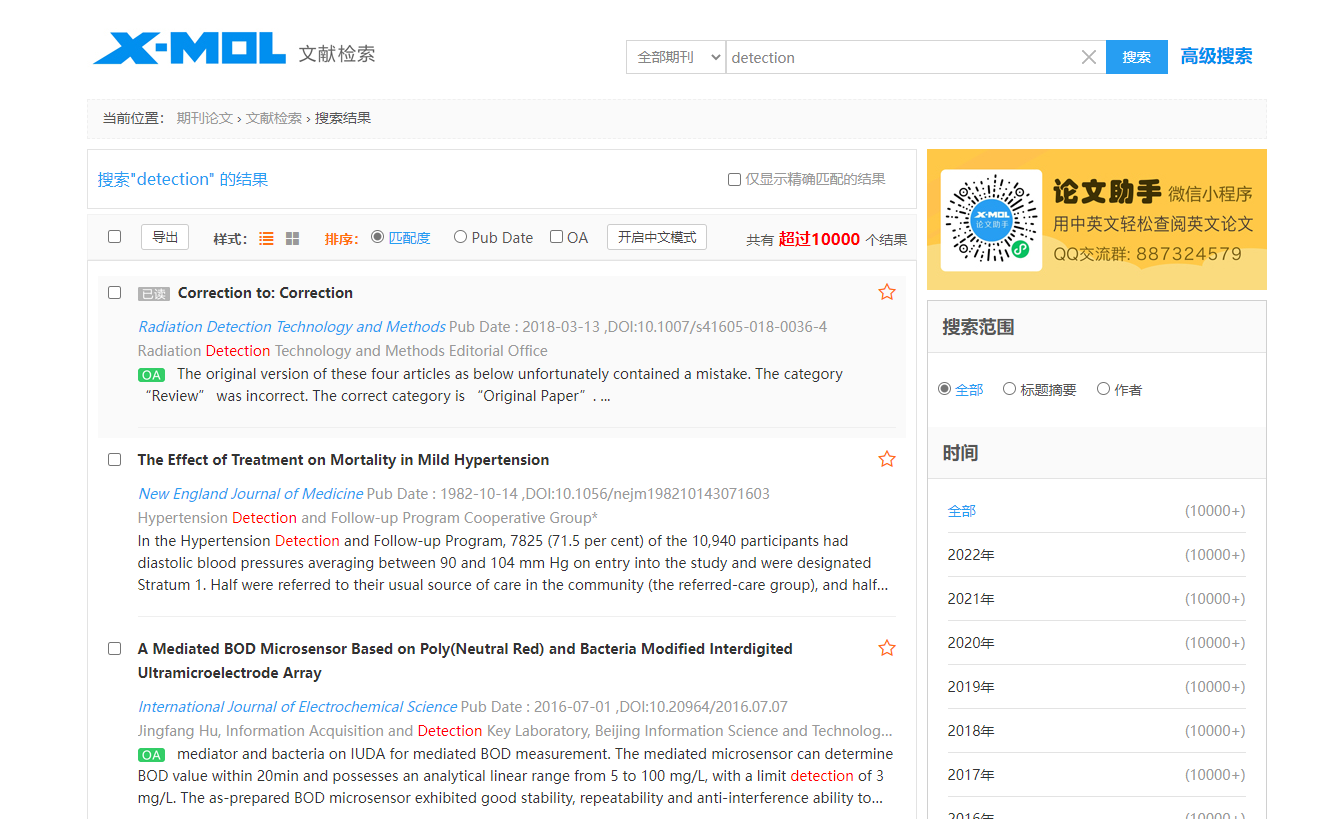Enable 仅显示精确匹配的结果 checkbox
The height and width of the screenshot is (819, 1326).
734,180
